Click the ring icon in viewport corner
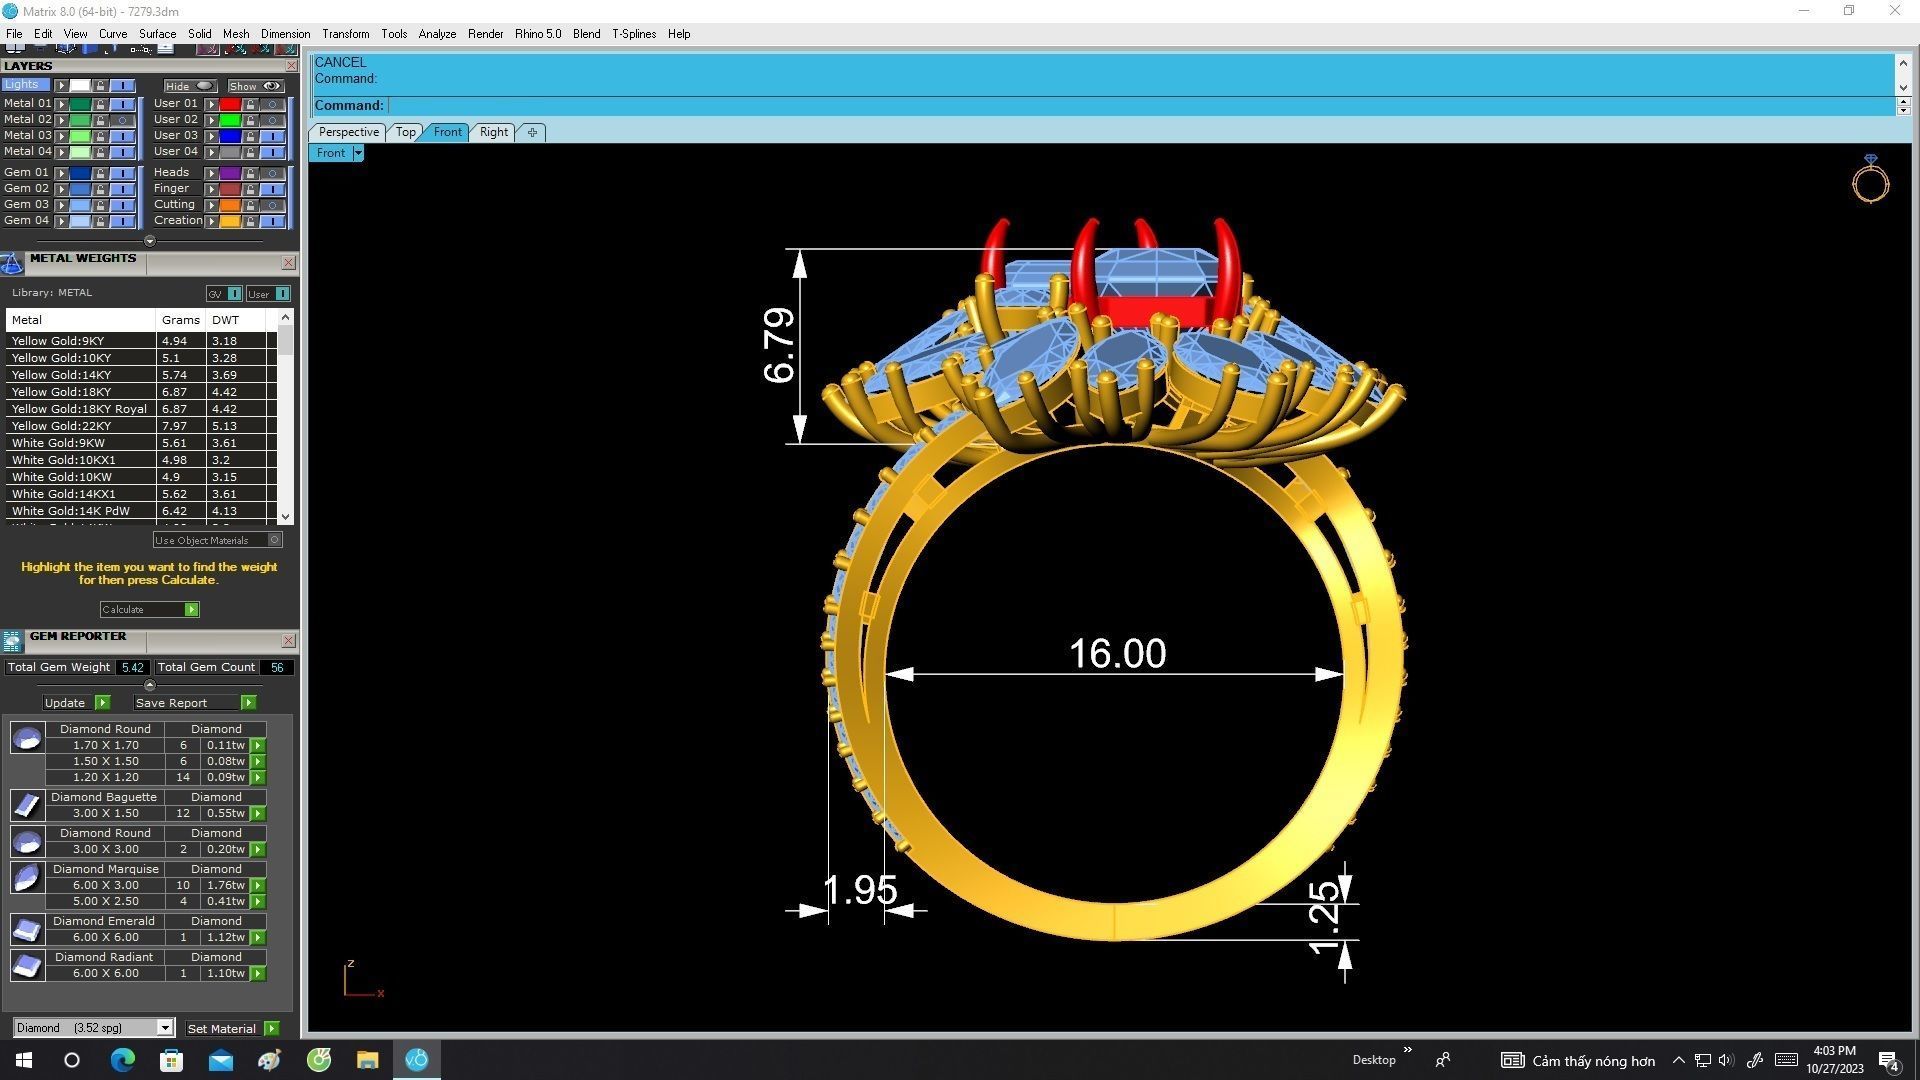Viewport: 1920px width, 1080px height. [1870, 179]
